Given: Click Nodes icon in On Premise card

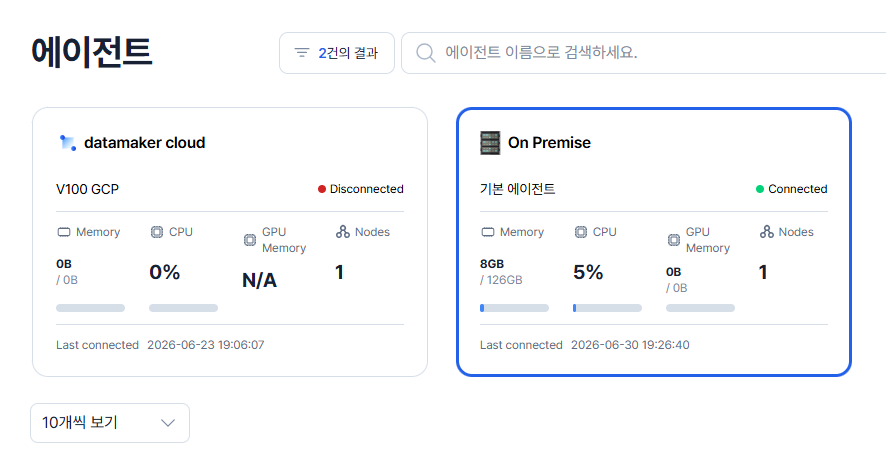Looking at the screenshot, I should tap(766, 232).
